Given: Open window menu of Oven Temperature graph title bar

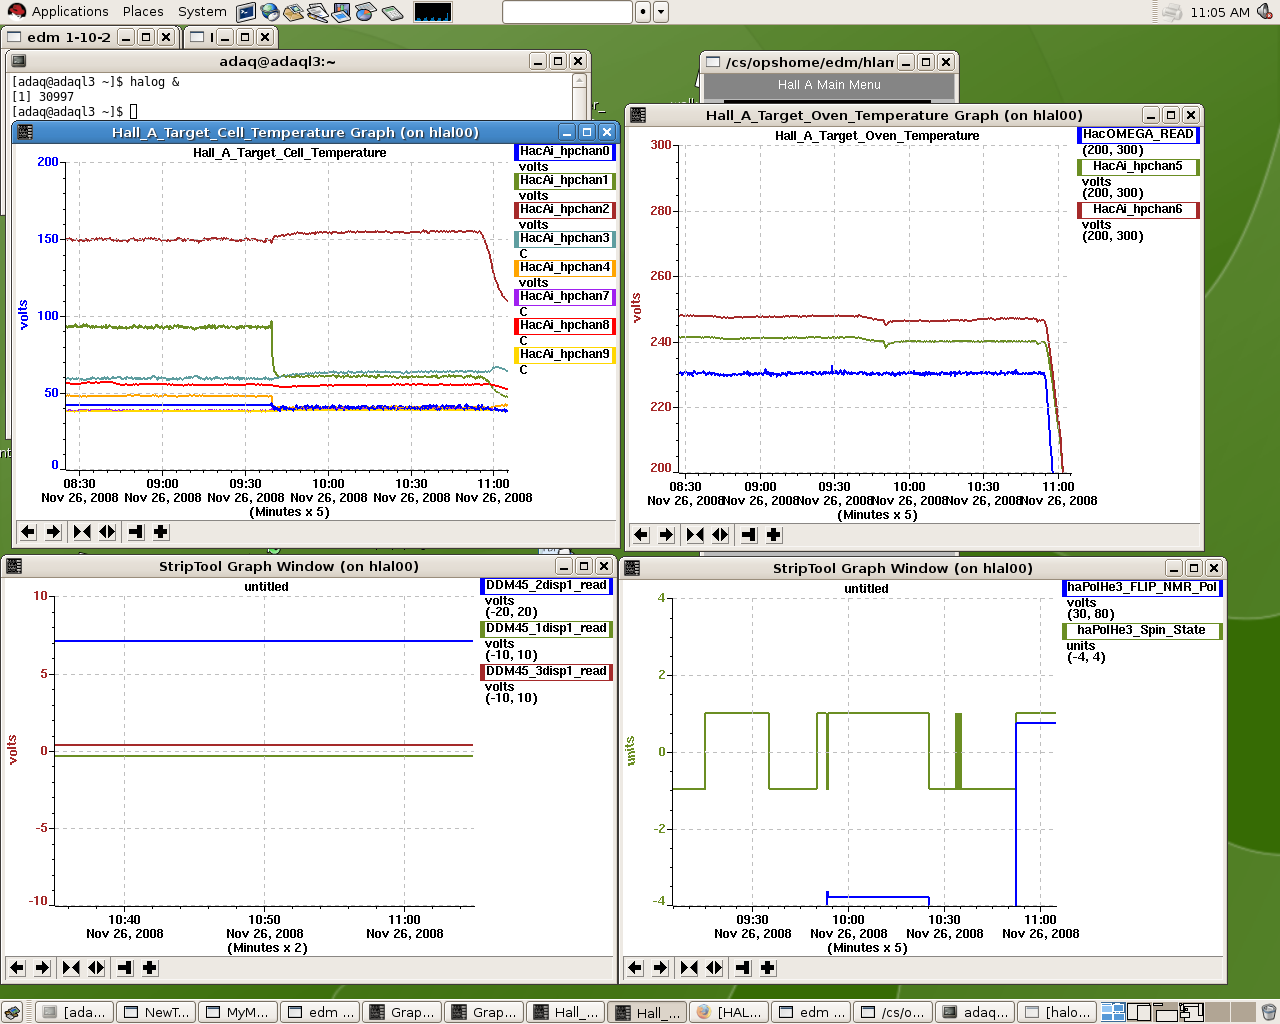Looking at the screenshot, I should 639,115.
